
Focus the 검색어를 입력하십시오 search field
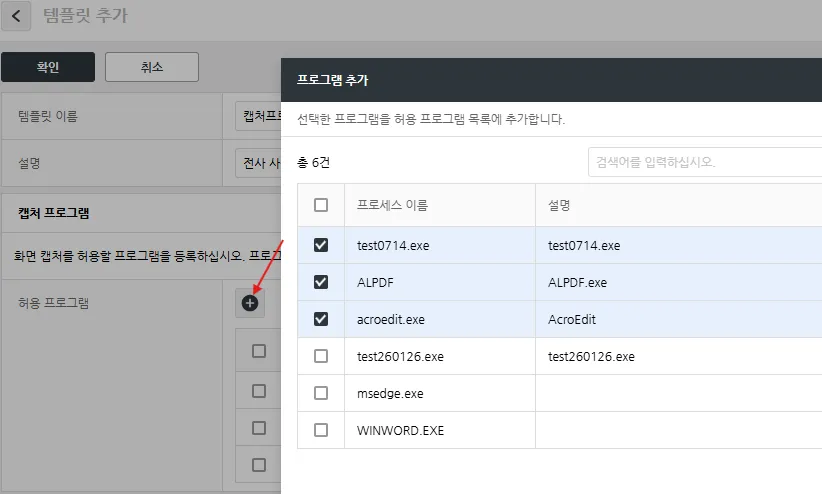pos(705,162)
